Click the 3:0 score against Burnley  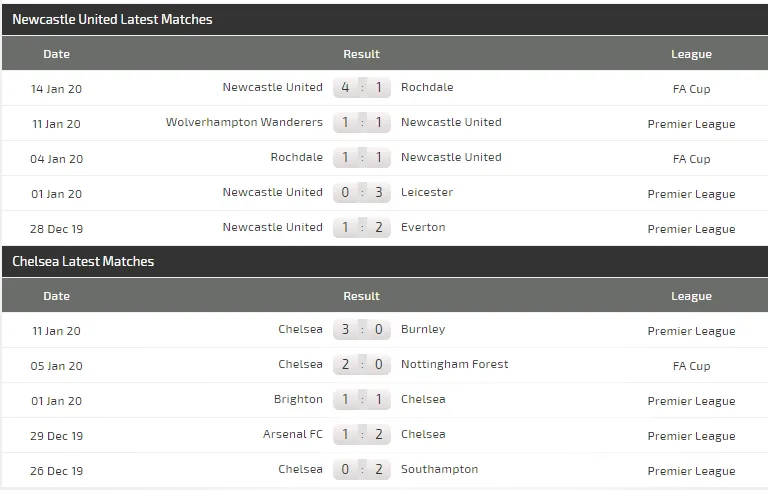point(361,330)
